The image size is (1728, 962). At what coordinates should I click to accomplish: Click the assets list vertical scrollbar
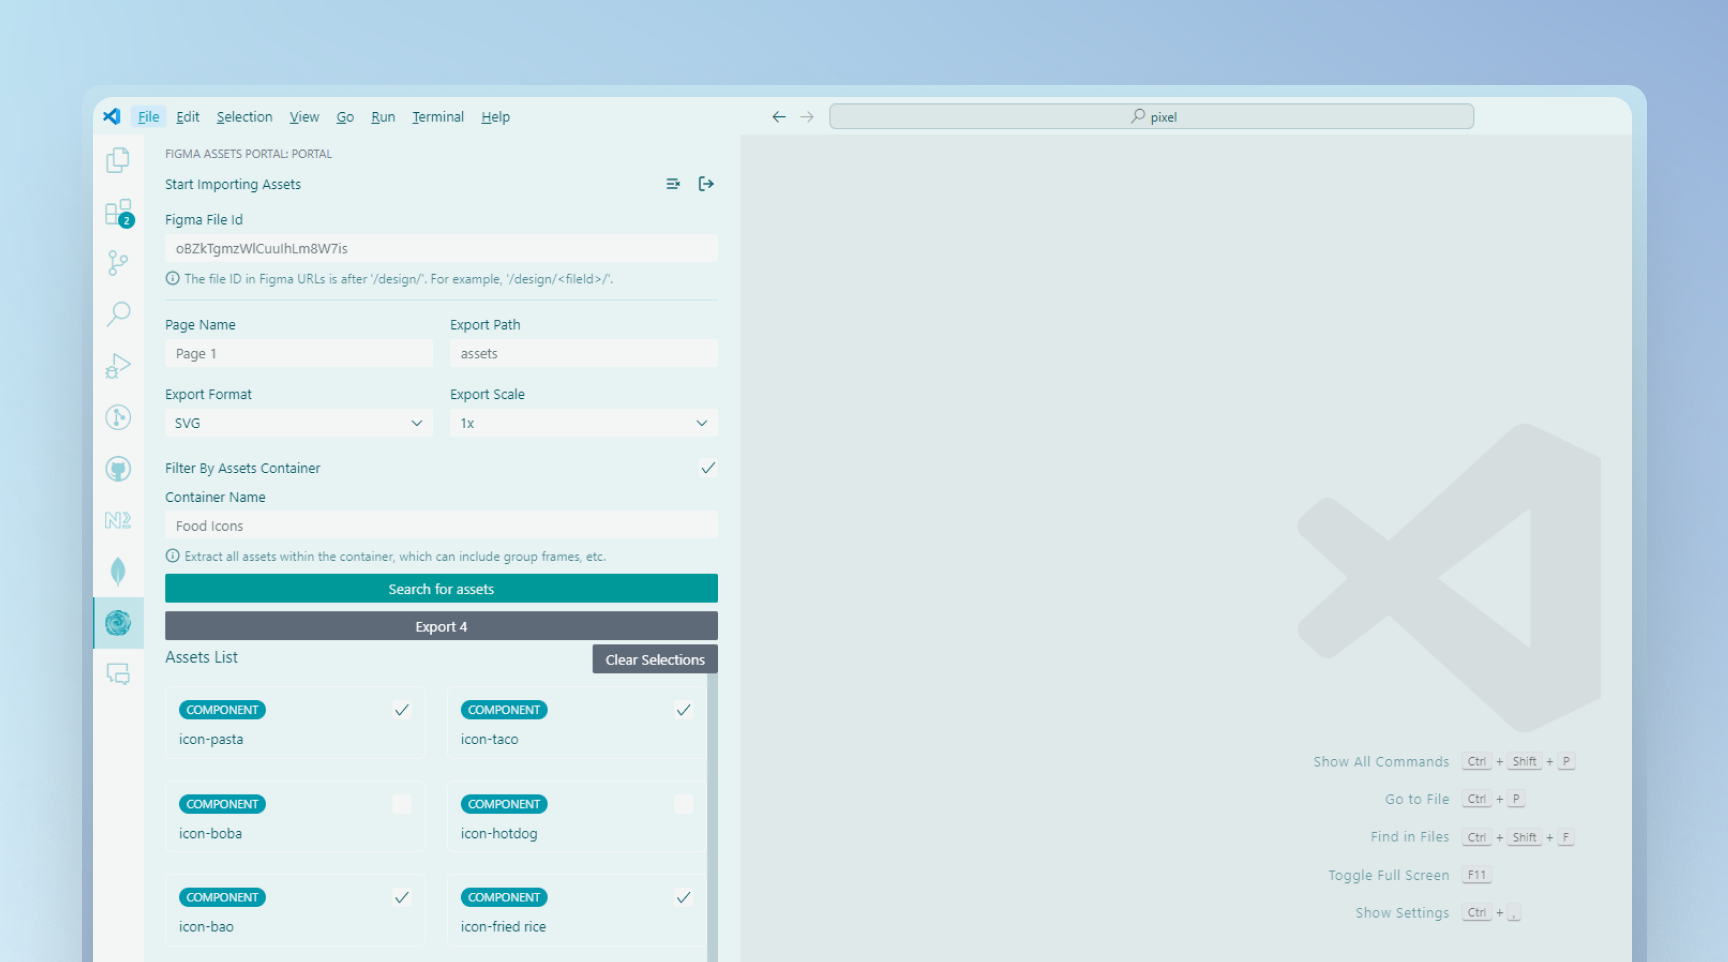click(x=712, y=815)
